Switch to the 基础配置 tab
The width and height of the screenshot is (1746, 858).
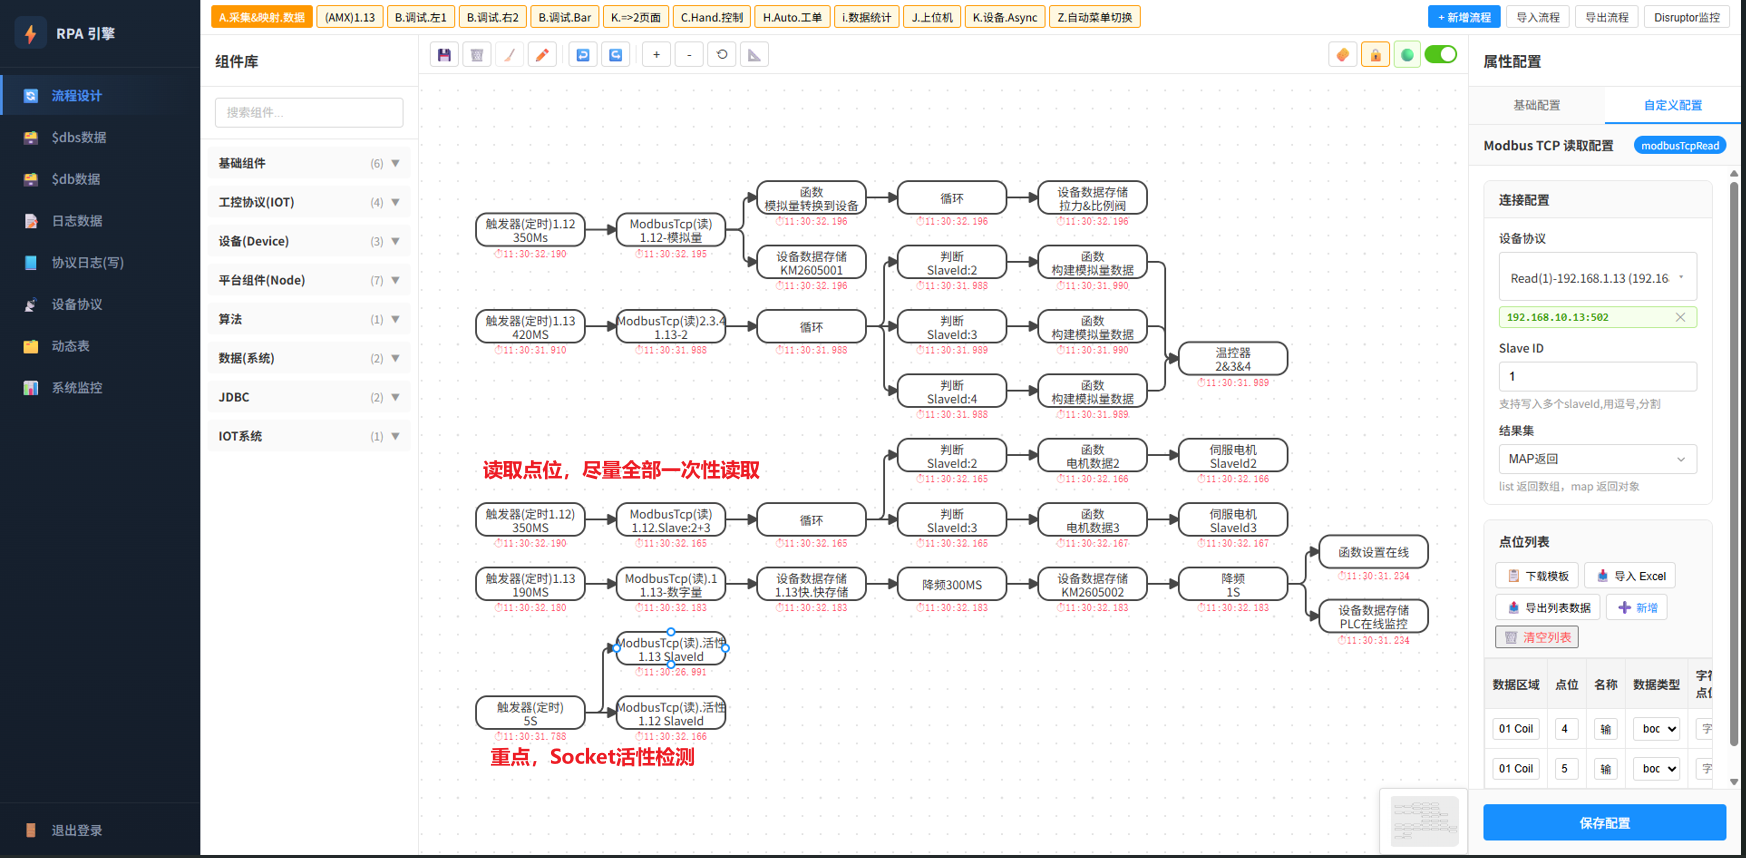pyautogui.click(x=1536, y=105)
